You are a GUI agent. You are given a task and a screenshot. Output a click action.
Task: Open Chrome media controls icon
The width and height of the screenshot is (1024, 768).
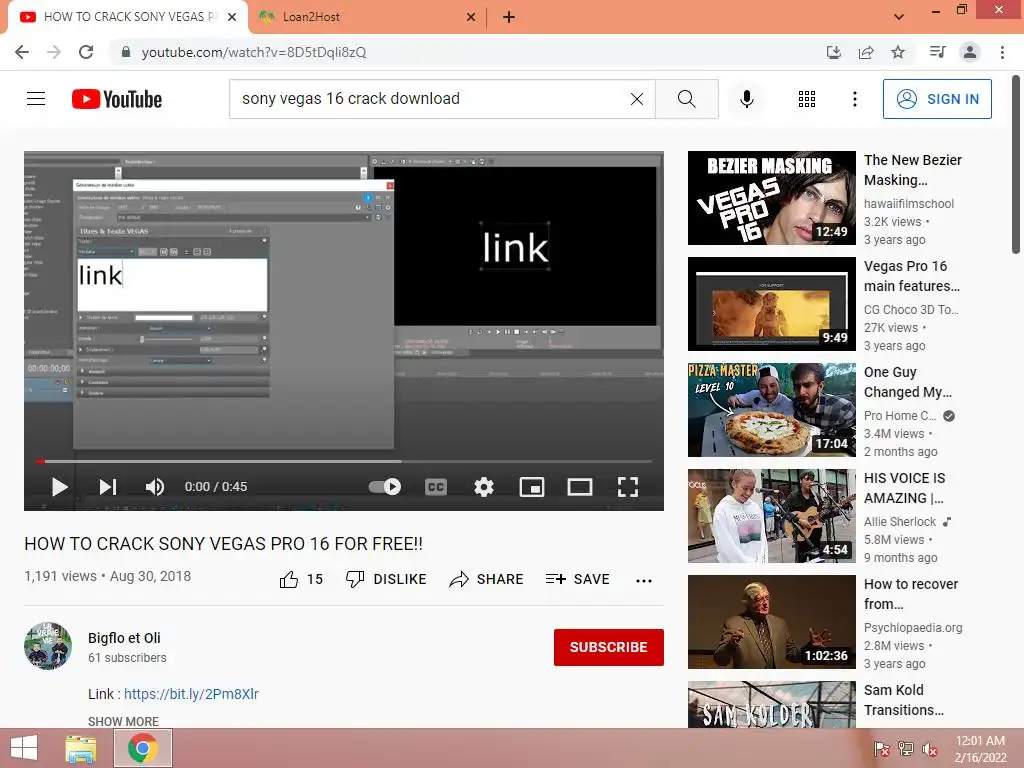pos(937,52)
